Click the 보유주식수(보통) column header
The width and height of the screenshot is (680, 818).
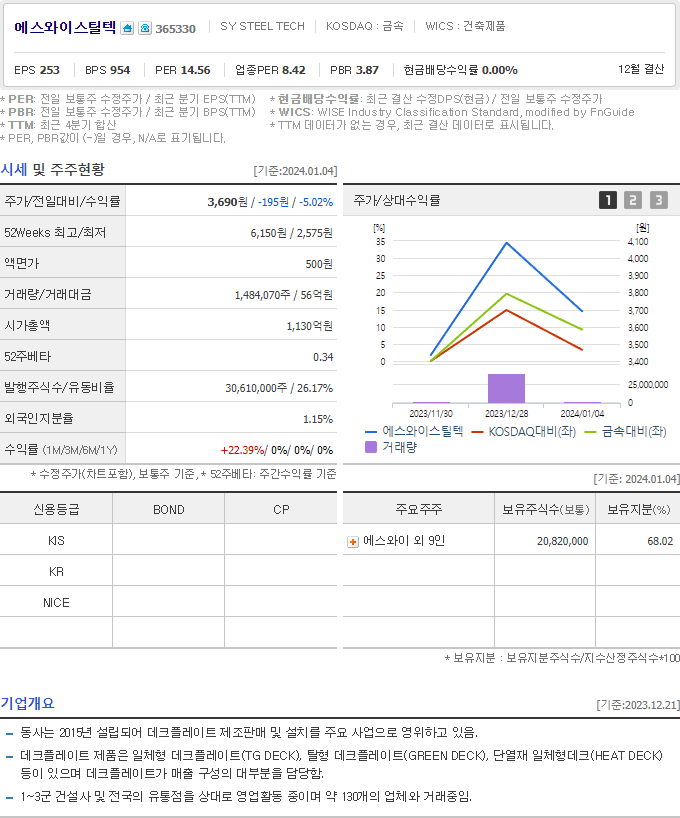546,510
